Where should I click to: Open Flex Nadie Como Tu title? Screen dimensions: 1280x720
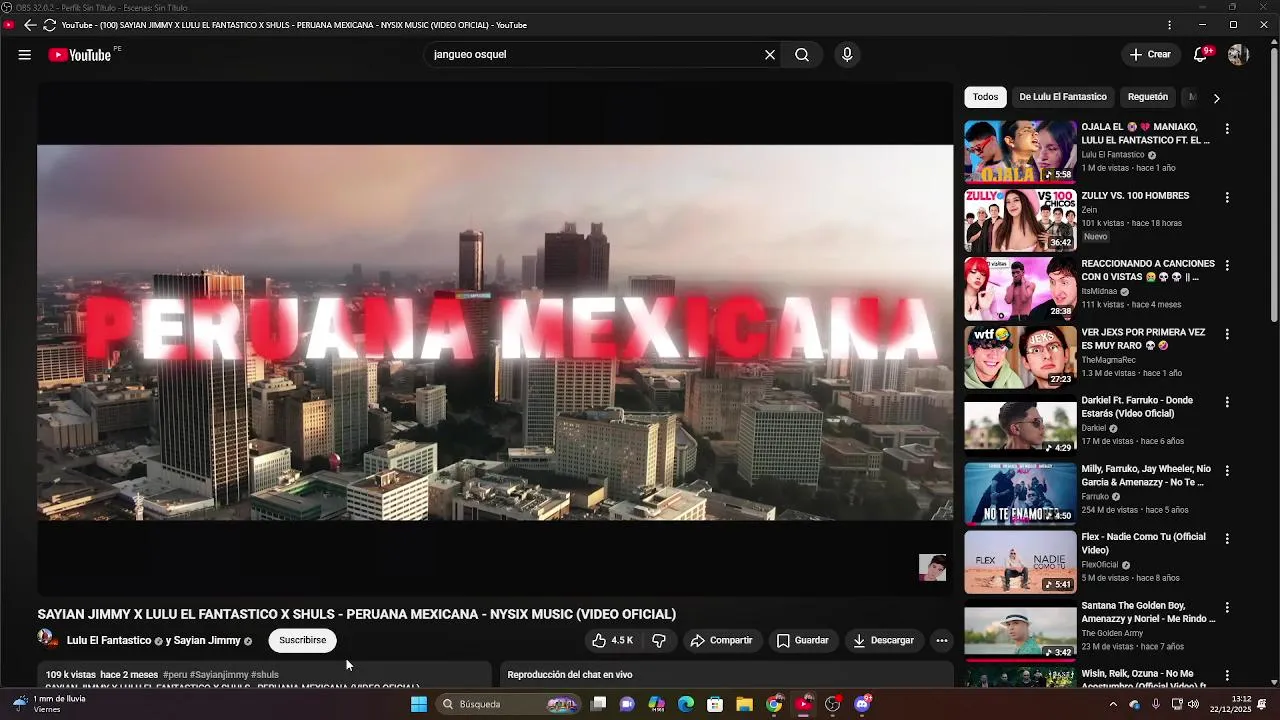pos(1143,544)
